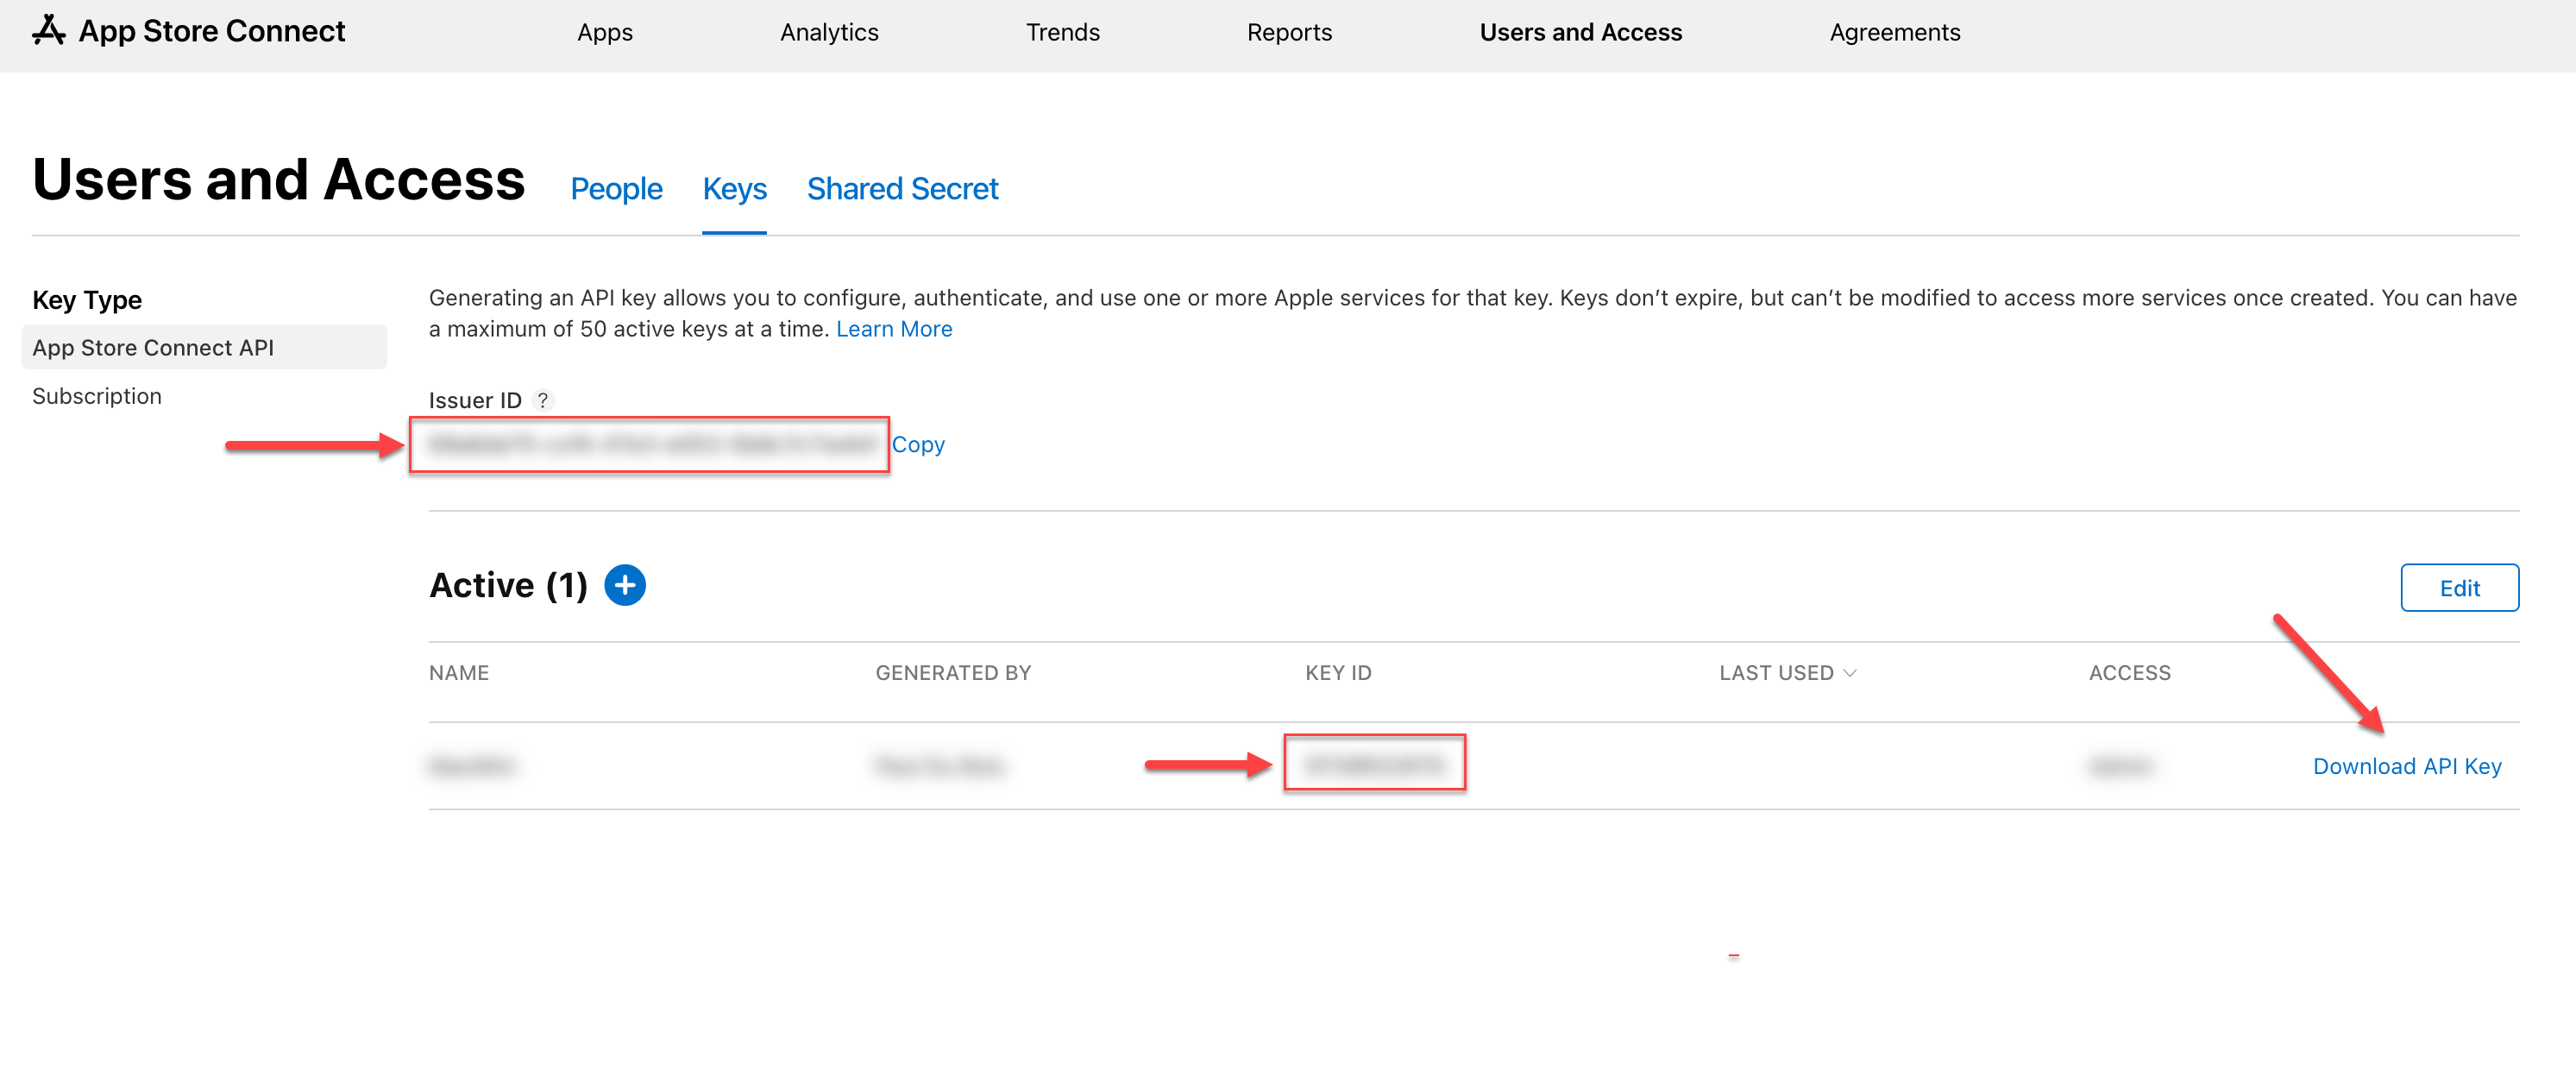2576x1089 pixels.
Task: Select Subscription key type in the sidebar
Action: 97,396
